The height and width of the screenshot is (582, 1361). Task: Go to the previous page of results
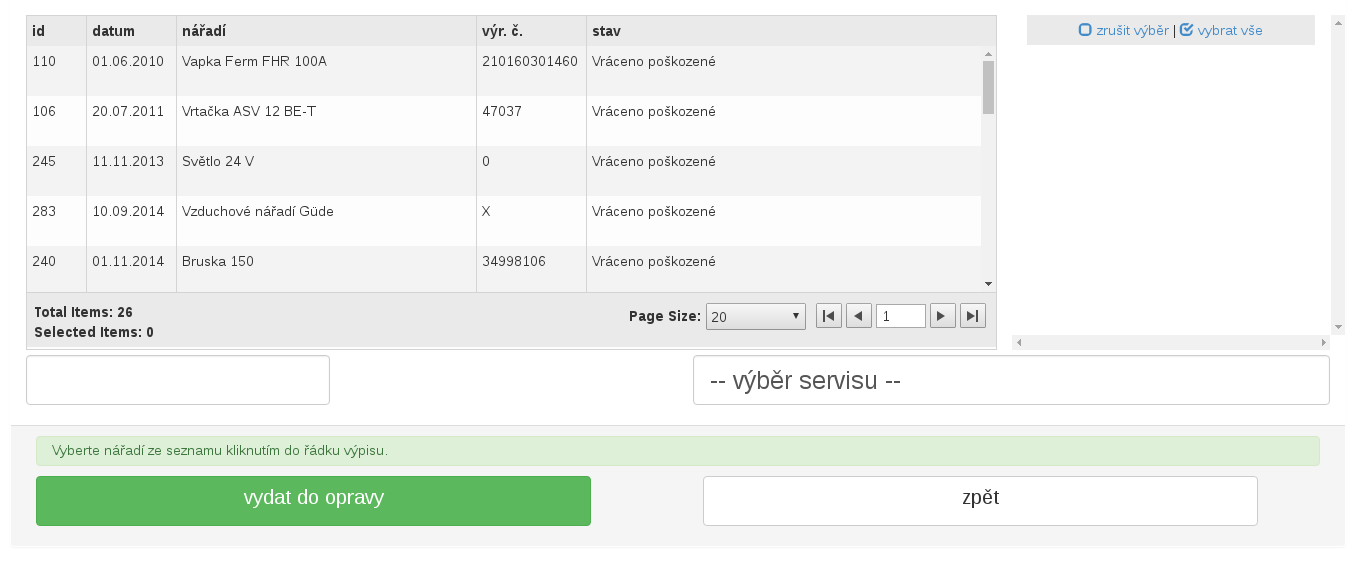(x=858, y=316)
